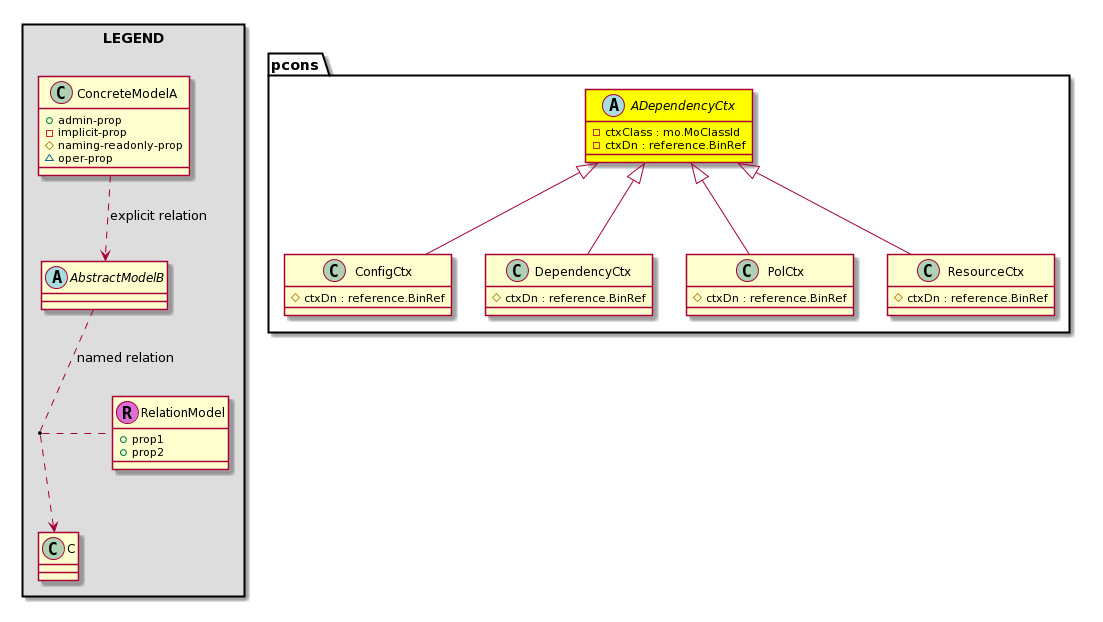Click the small dot joining the named relation
Screen dimensions: 1103x622
(x=40, y=433)
